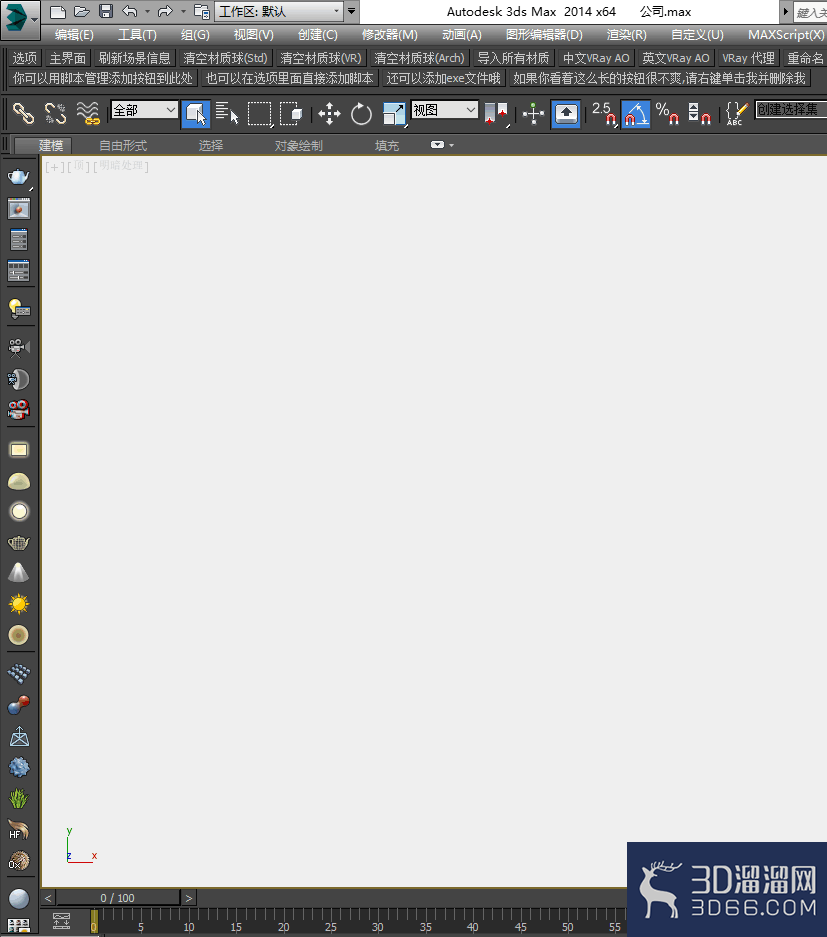827x937 pixels.
Task: Open the Redo history dropdown arrow
Action: pyautogui.click(x=183, y=11)
